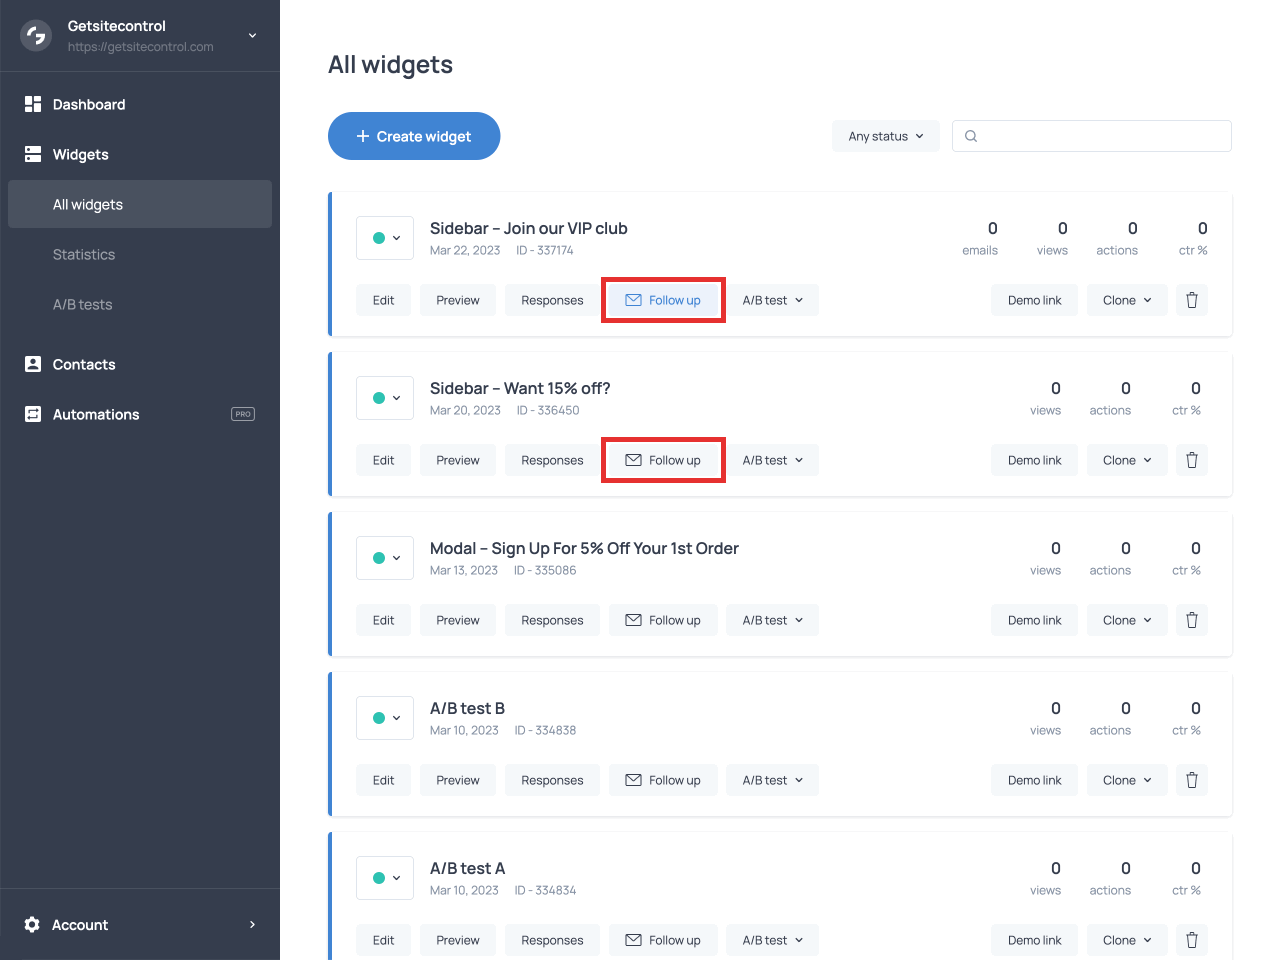Switch to the Statistics section
This screenshot has width=1280, height=960.
84,254
